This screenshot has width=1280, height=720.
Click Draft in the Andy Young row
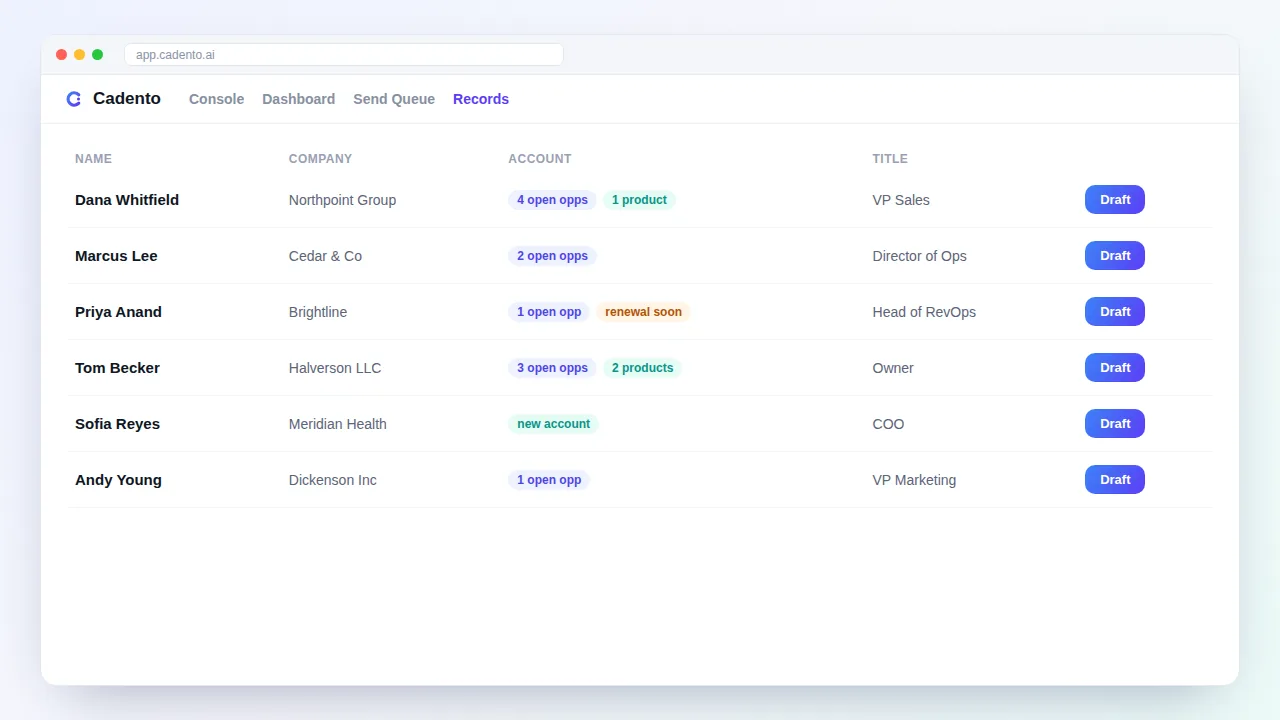coord(1115,480)
